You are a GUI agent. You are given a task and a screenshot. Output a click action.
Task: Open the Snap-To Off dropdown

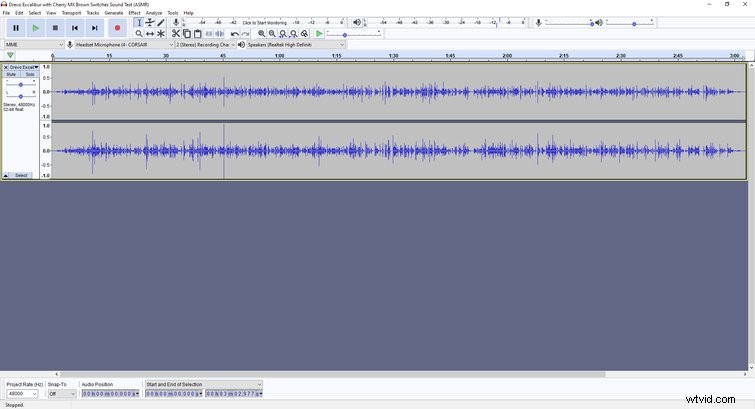(62, 394)
